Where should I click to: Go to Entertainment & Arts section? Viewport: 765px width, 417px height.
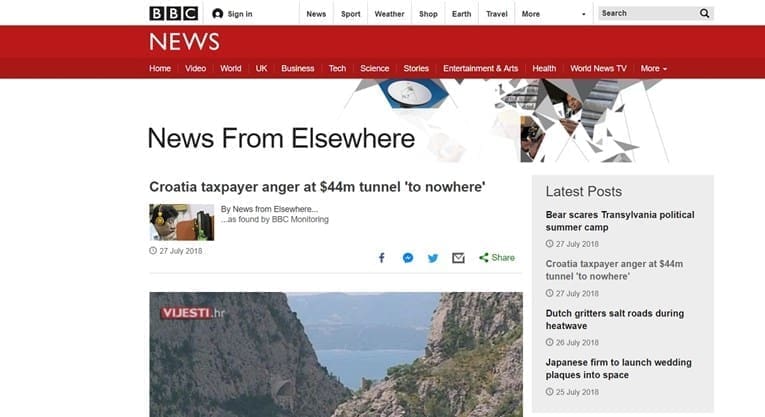click(481, 69)
